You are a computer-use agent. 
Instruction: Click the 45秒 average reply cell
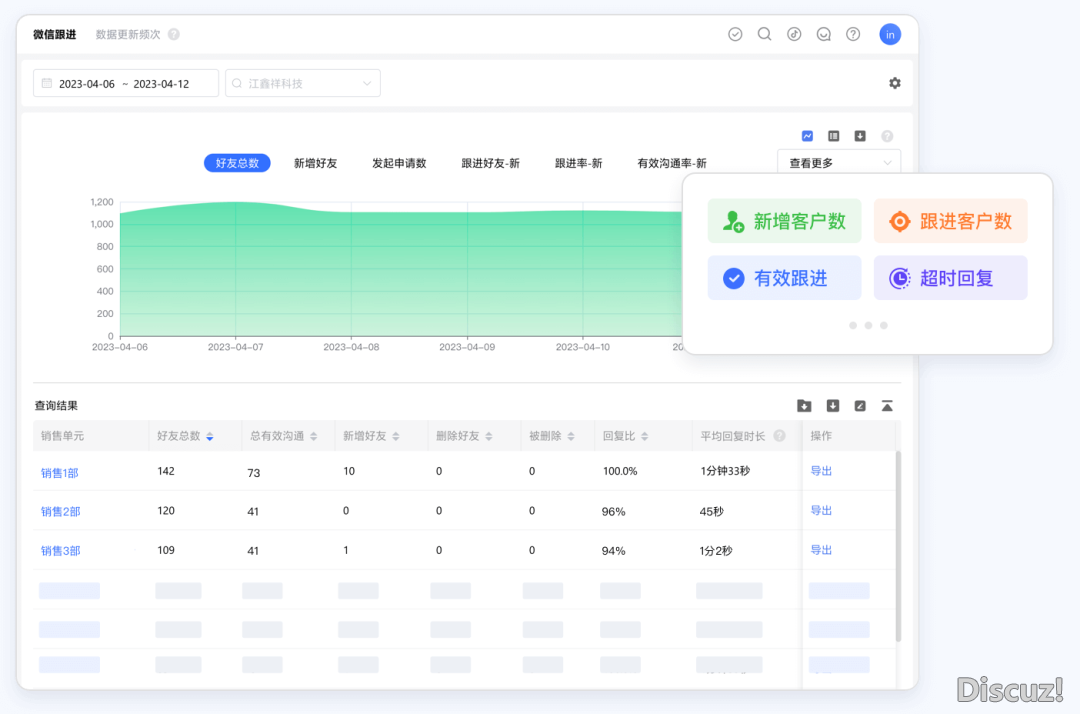point(712,512)
